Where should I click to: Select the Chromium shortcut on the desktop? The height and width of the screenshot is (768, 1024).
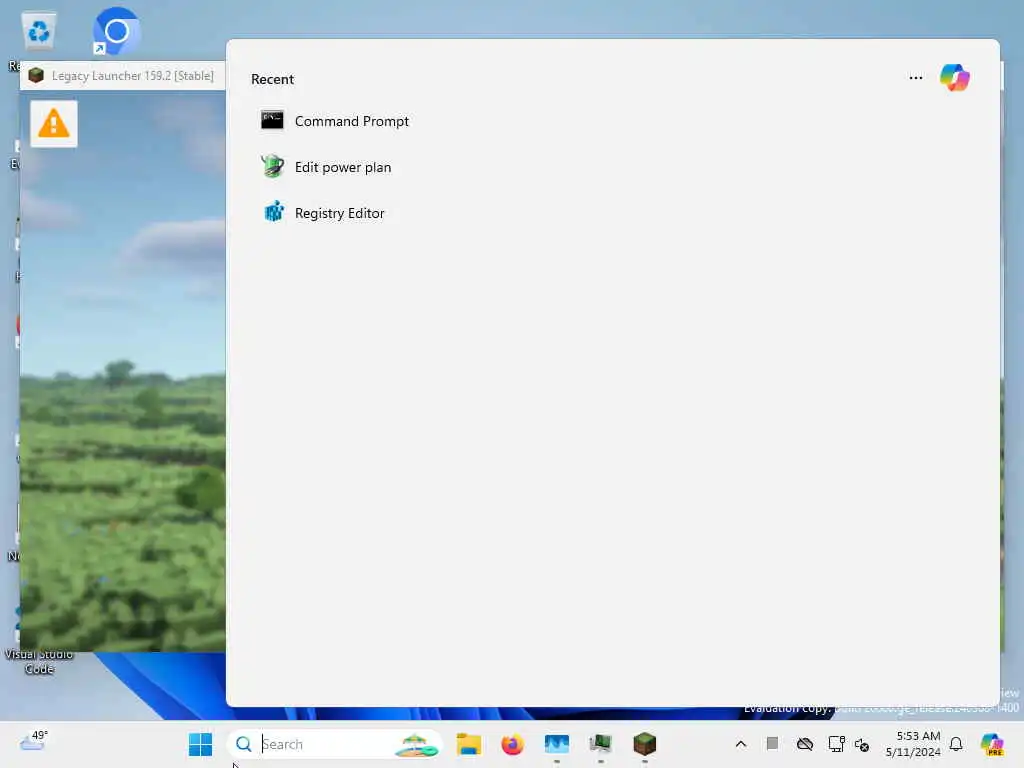(116, 31)
